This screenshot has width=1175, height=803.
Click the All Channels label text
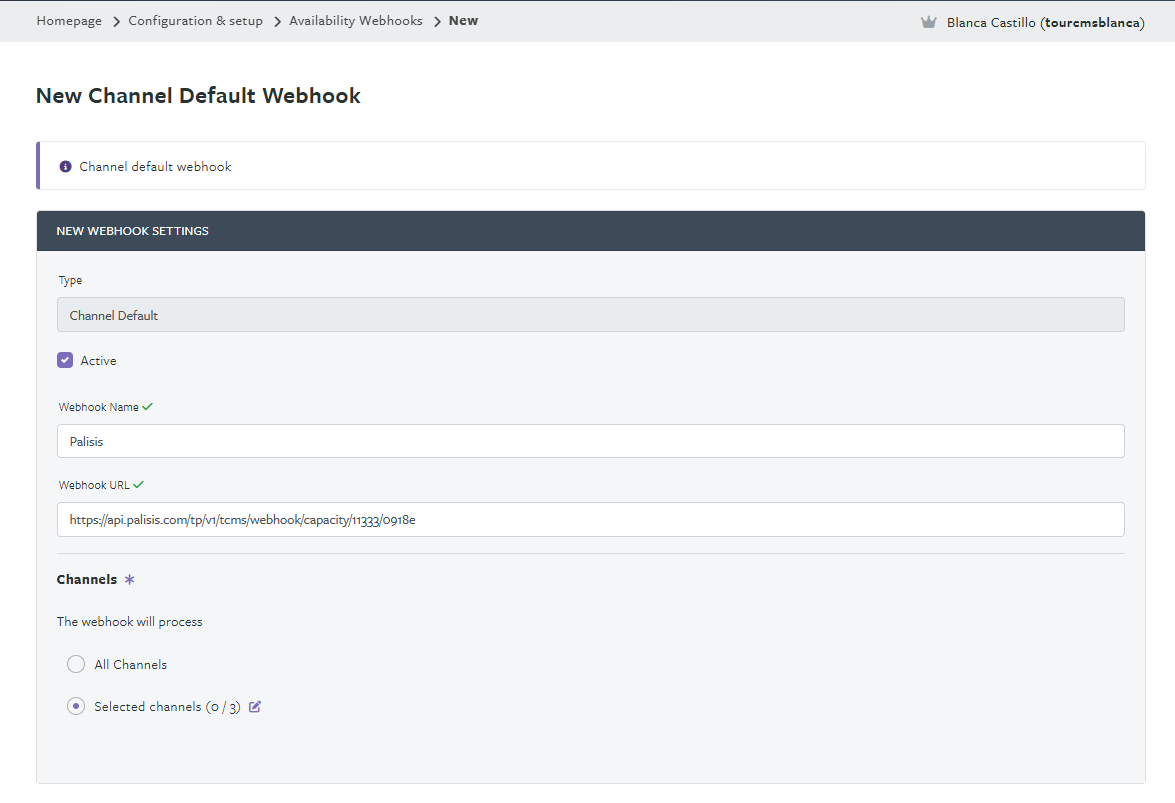click(130, 664)
